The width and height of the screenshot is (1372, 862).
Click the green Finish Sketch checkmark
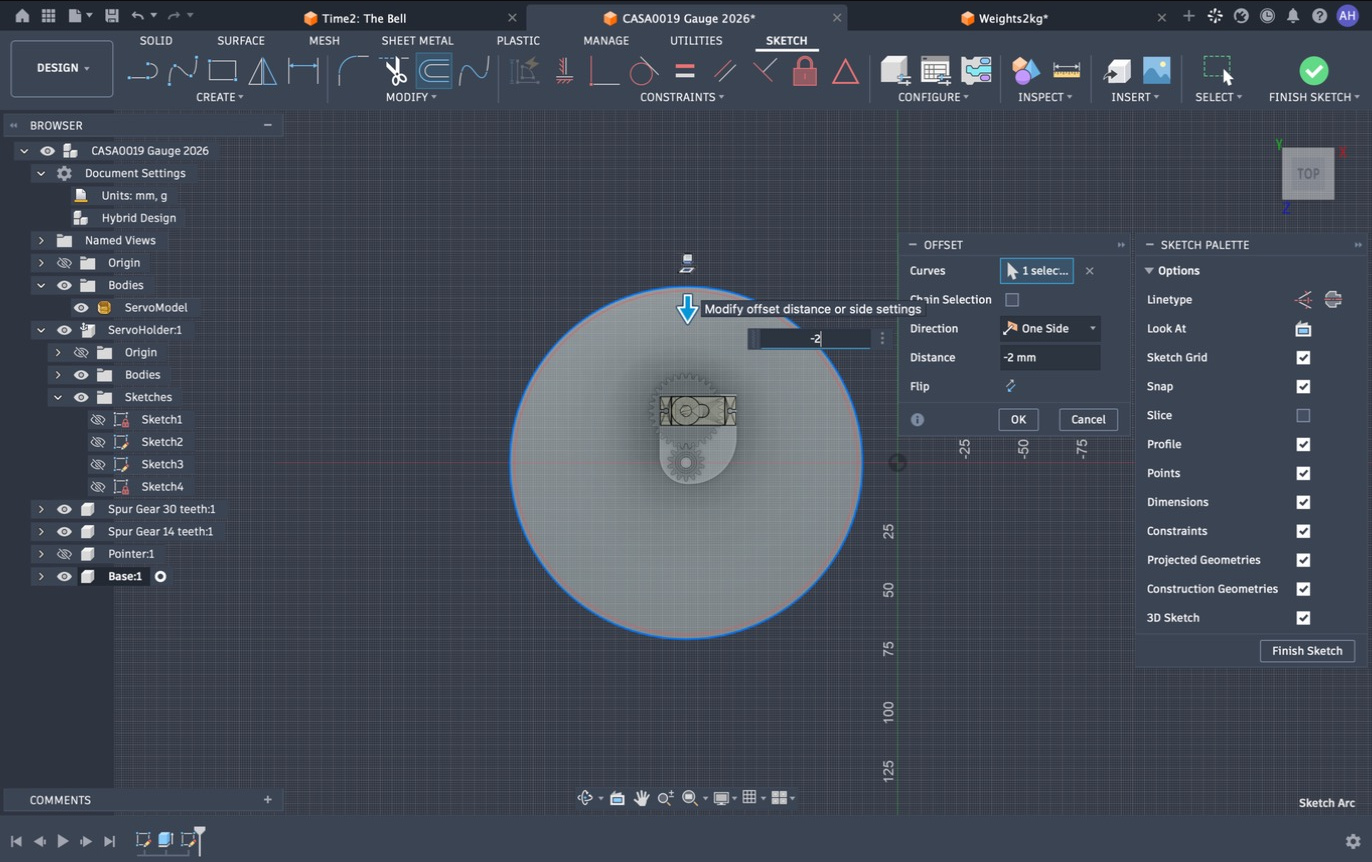(1314, 70)
